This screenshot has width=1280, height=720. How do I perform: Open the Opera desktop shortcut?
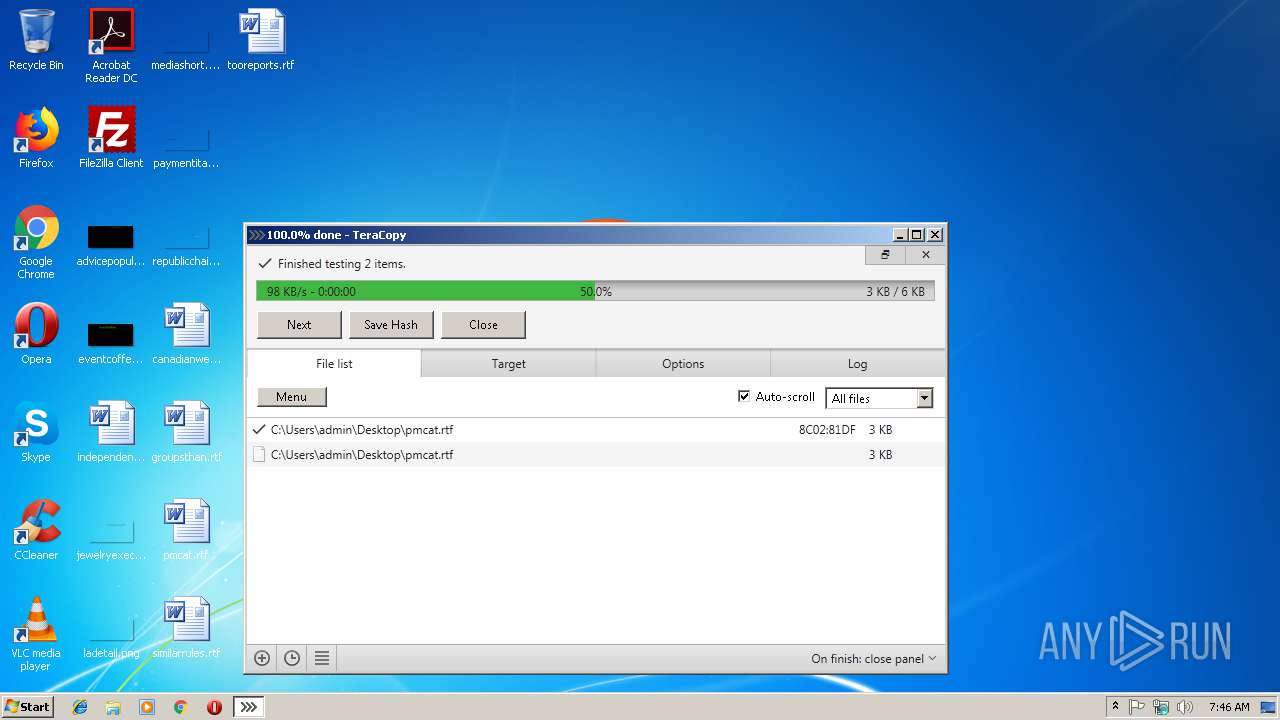point(36,334)
